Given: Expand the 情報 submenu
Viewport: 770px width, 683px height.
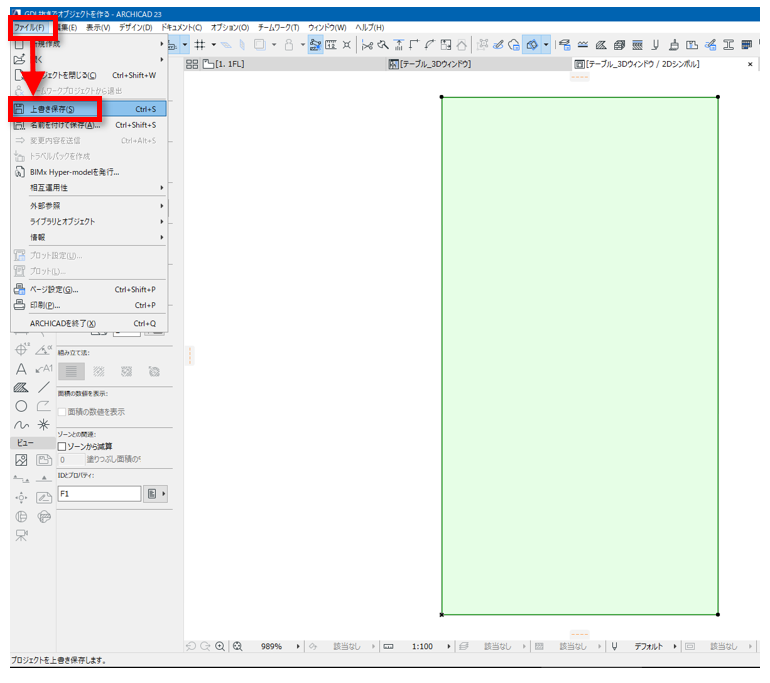Looking at the screenshot, I should (89, 237).
